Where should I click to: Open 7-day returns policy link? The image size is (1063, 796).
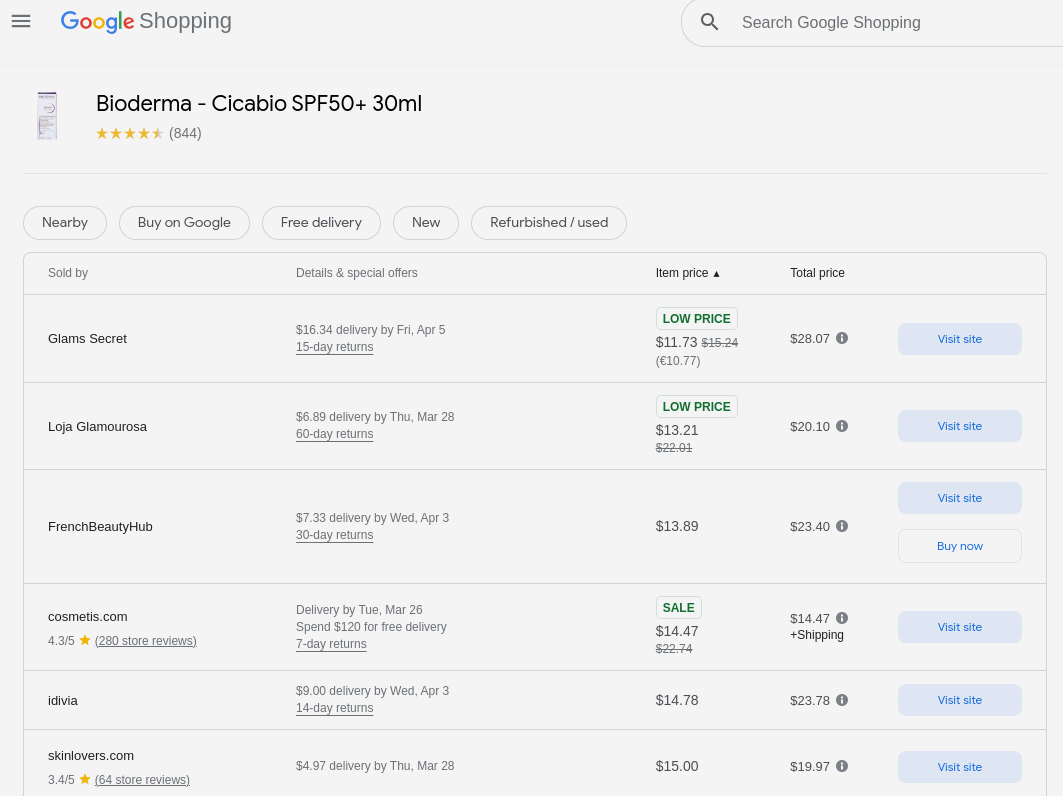[331, 644]
